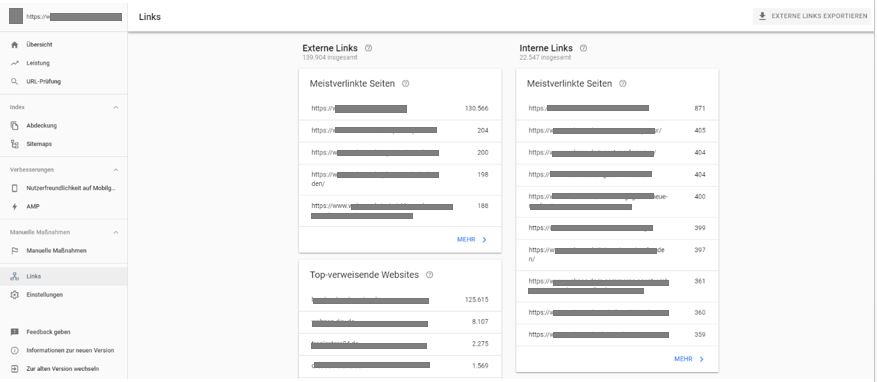Click the Manuelle Maßnahmen flag icon
Image resolution: width=877 pixels, height=382 pixels.
click(x=15, y=251)
